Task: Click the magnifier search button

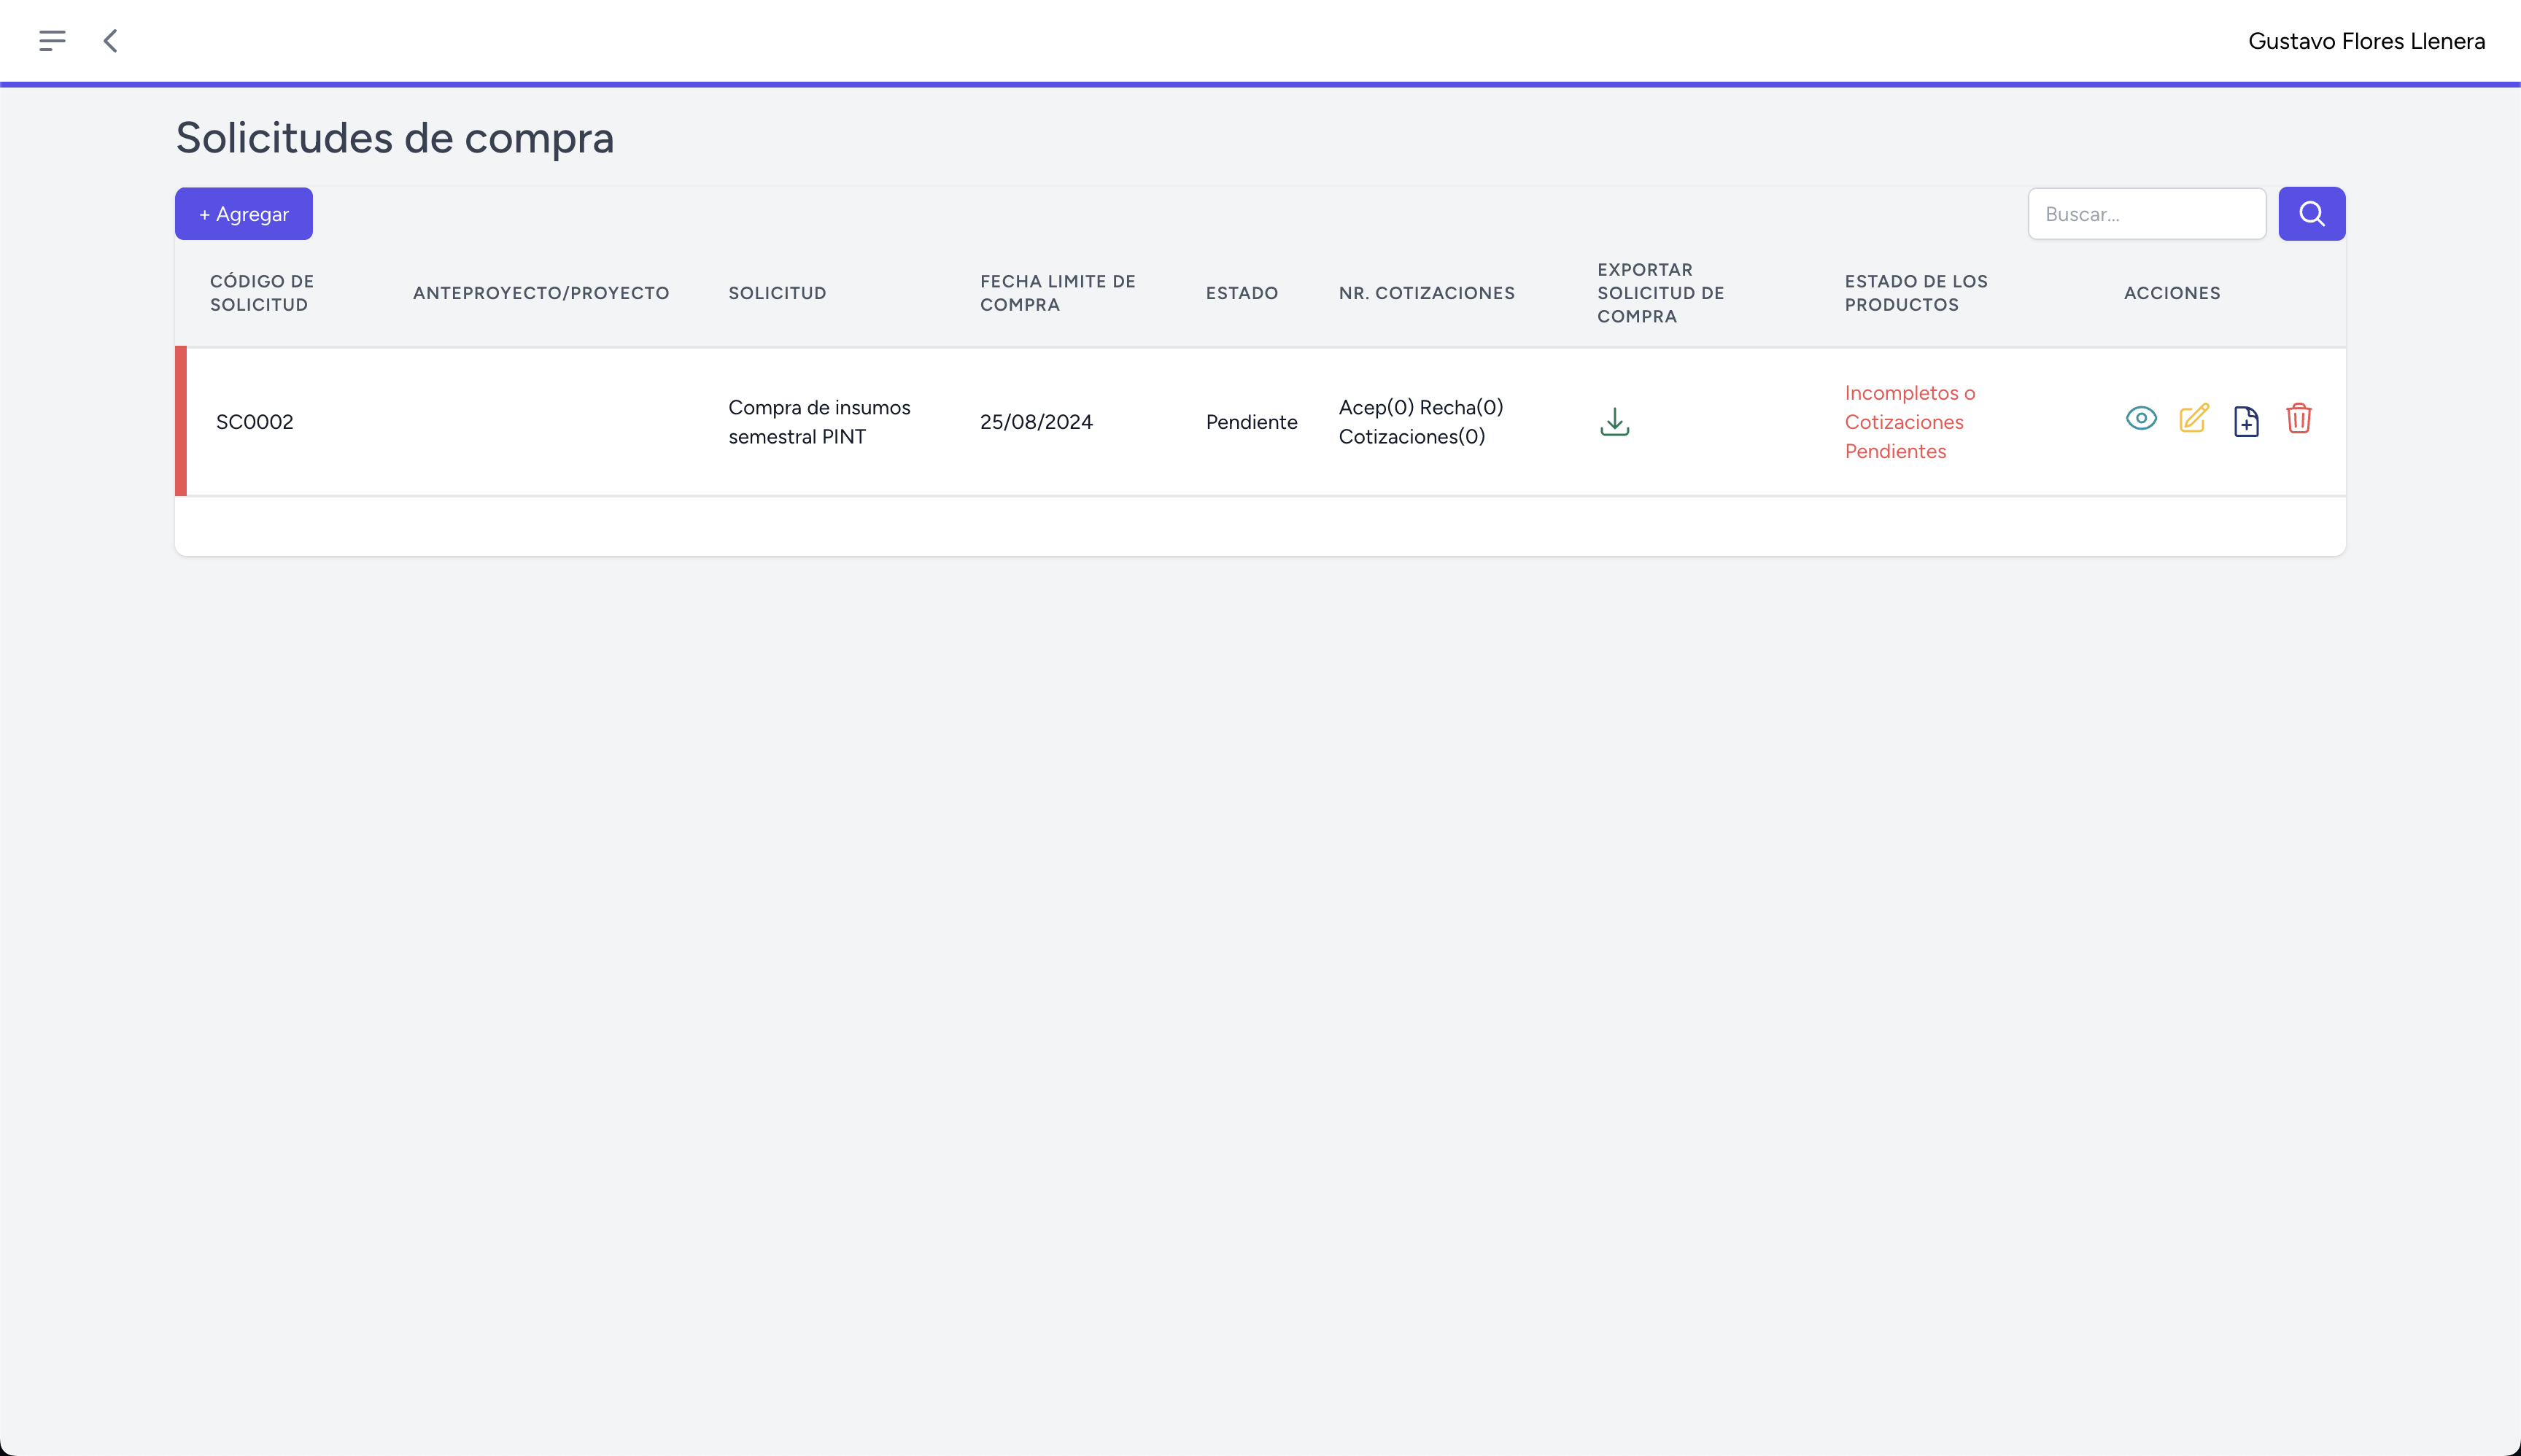Action: coord(2311,214)
